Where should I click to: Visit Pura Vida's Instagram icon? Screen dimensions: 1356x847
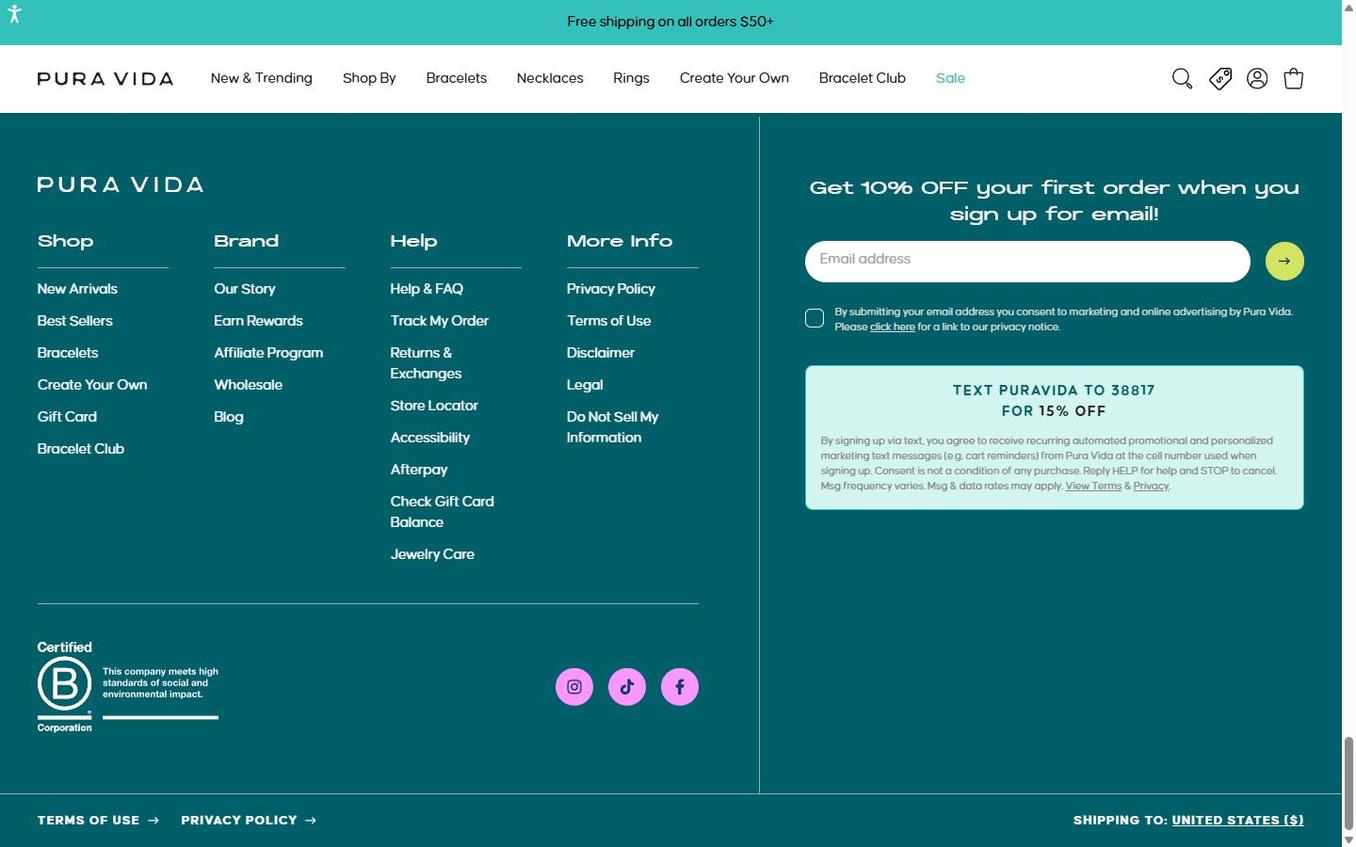[x=574, y=687]
